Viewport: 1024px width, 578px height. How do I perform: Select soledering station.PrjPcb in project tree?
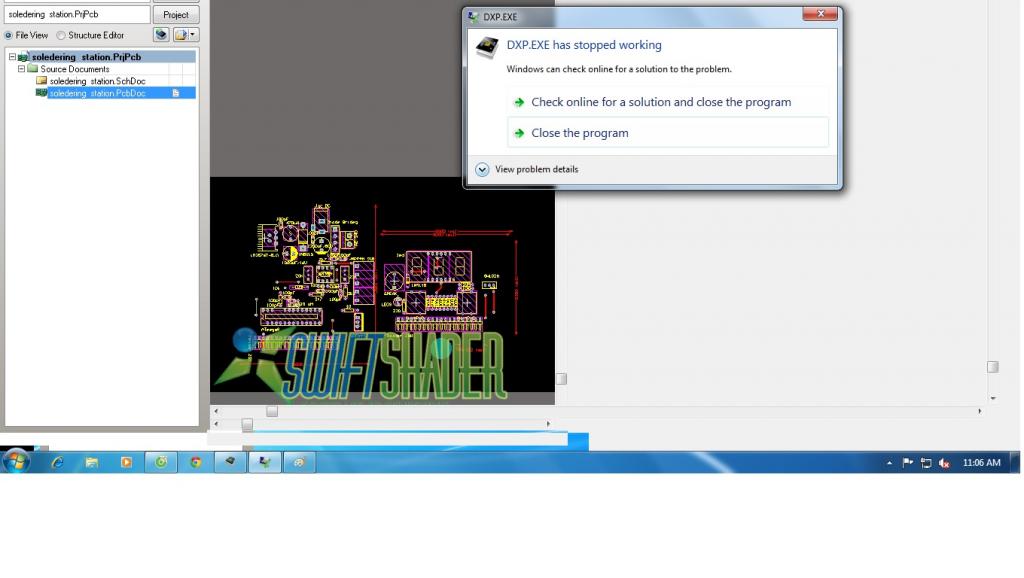coord(86,57)
